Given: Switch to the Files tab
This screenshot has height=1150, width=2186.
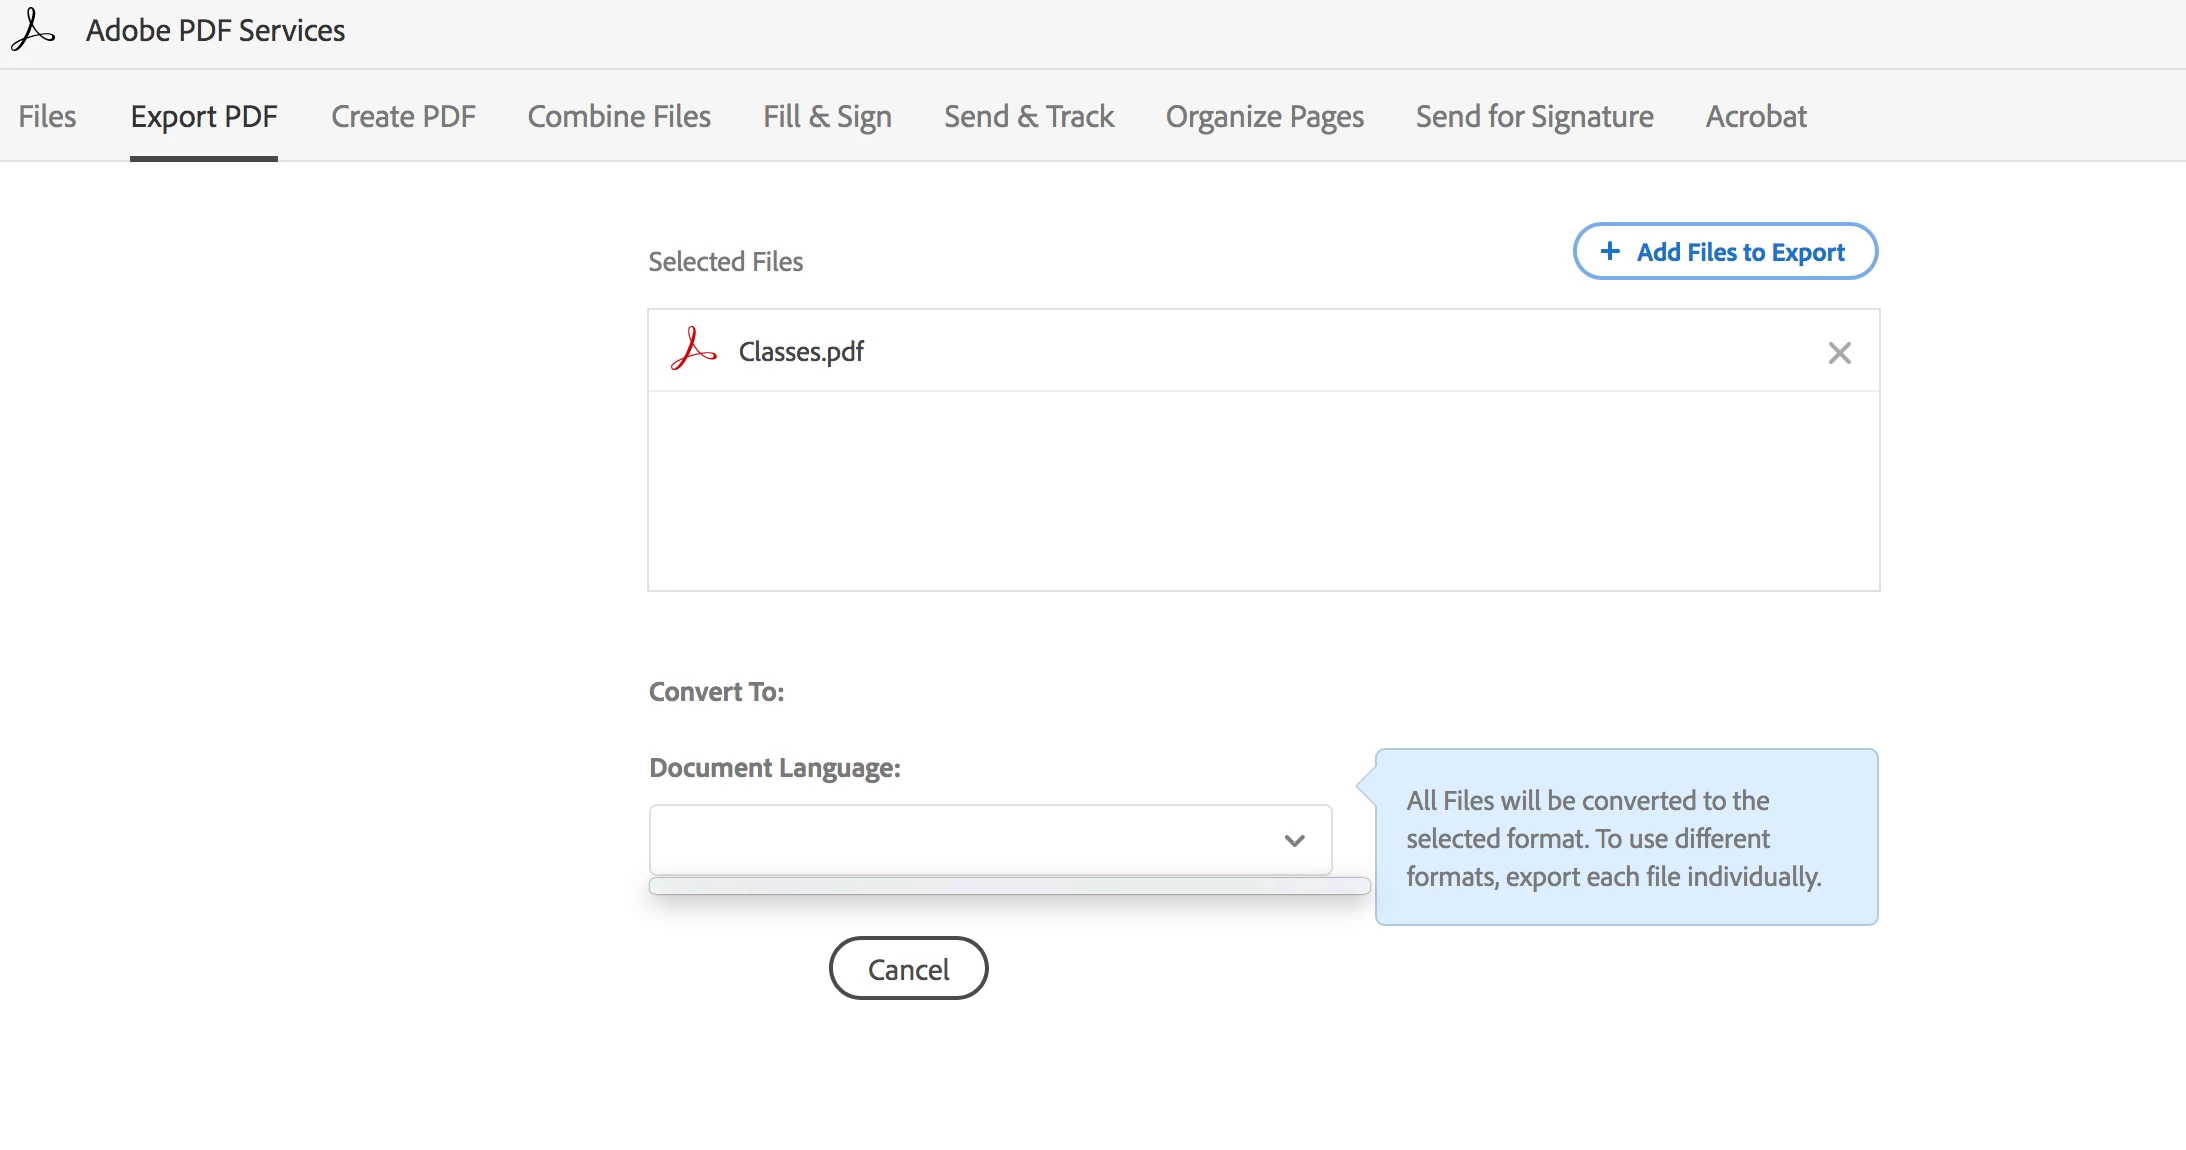Looking at the screenshot, I should click(x=47, y=117).
